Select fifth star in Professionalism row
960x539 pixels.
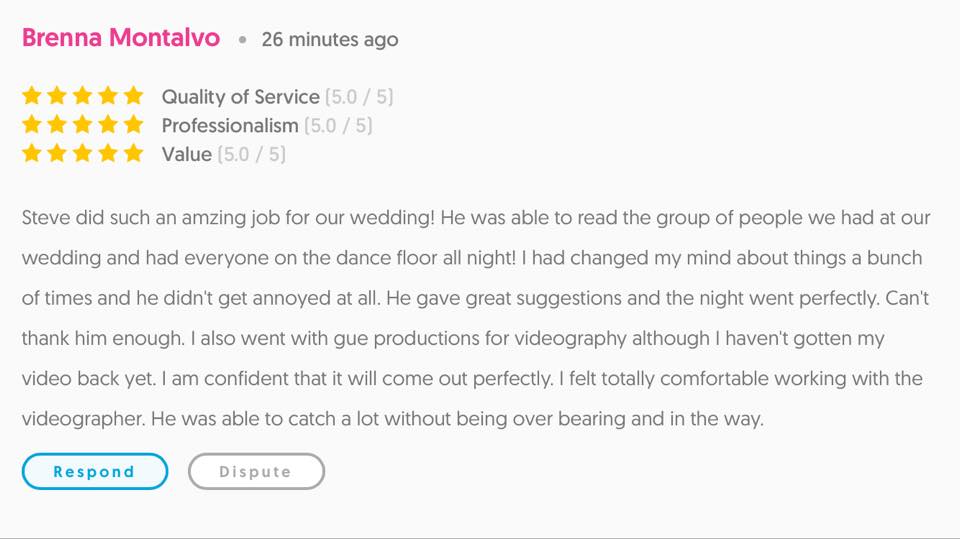(x=133, y=124)
